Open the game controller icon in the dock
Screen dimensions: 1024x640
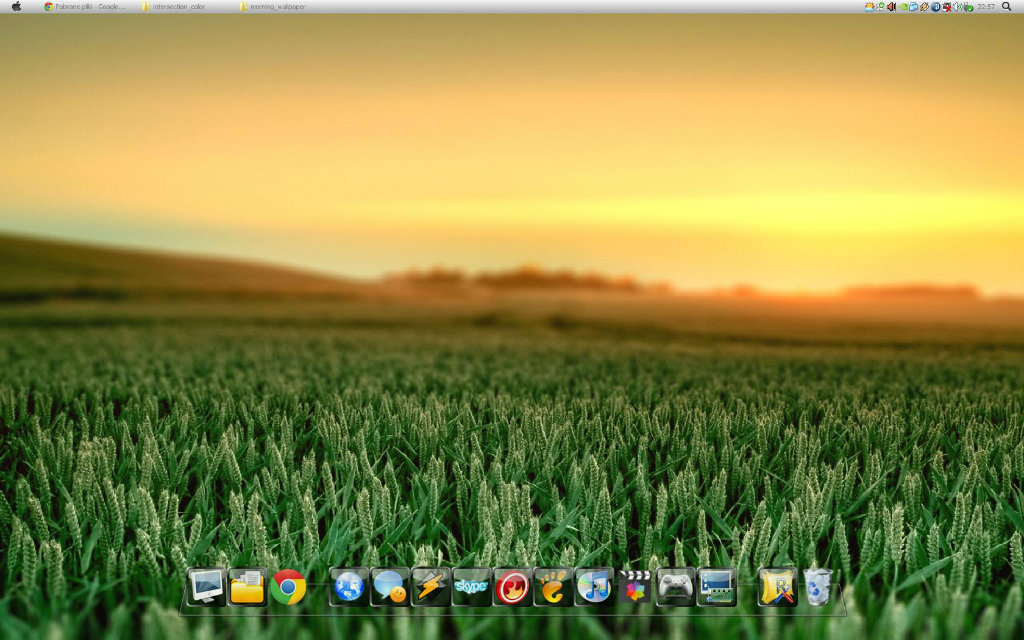point(675,586)
